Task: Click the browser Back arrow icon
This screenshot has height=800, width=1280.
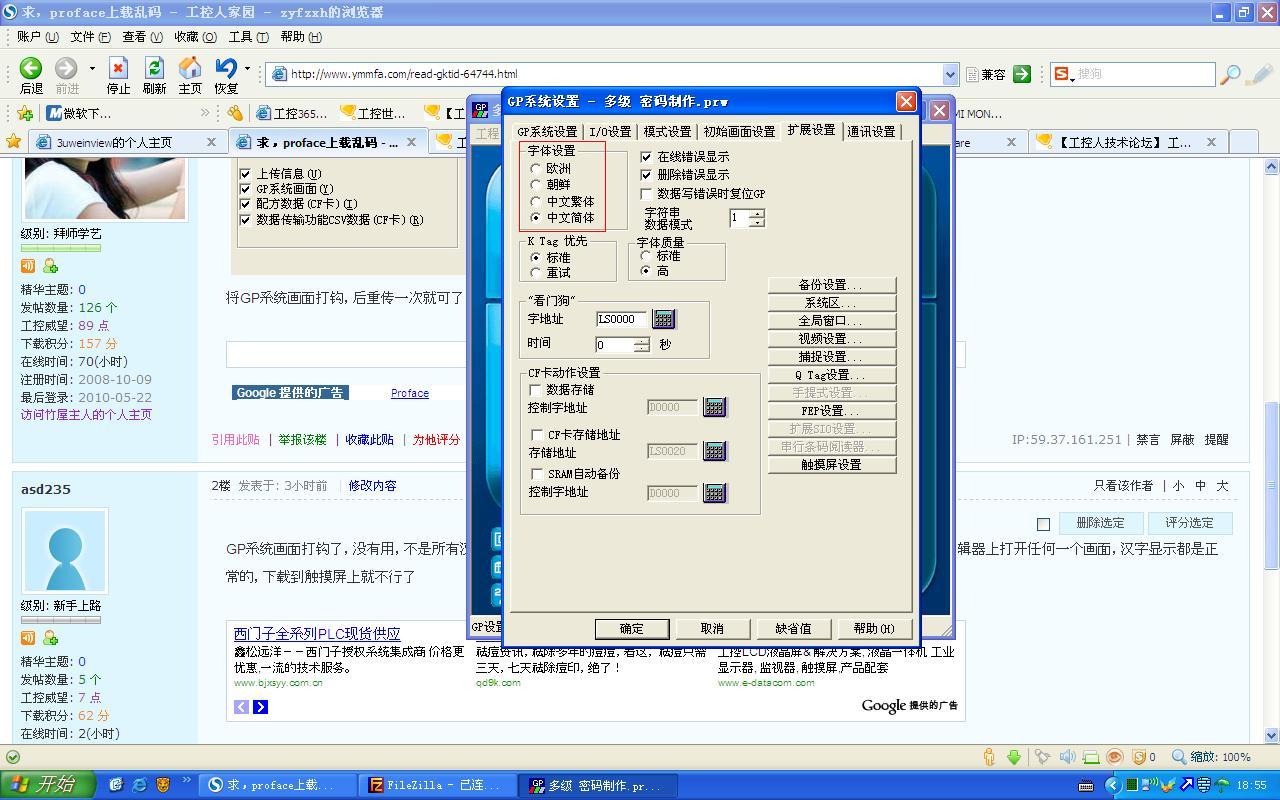Action: pos(31,68)
